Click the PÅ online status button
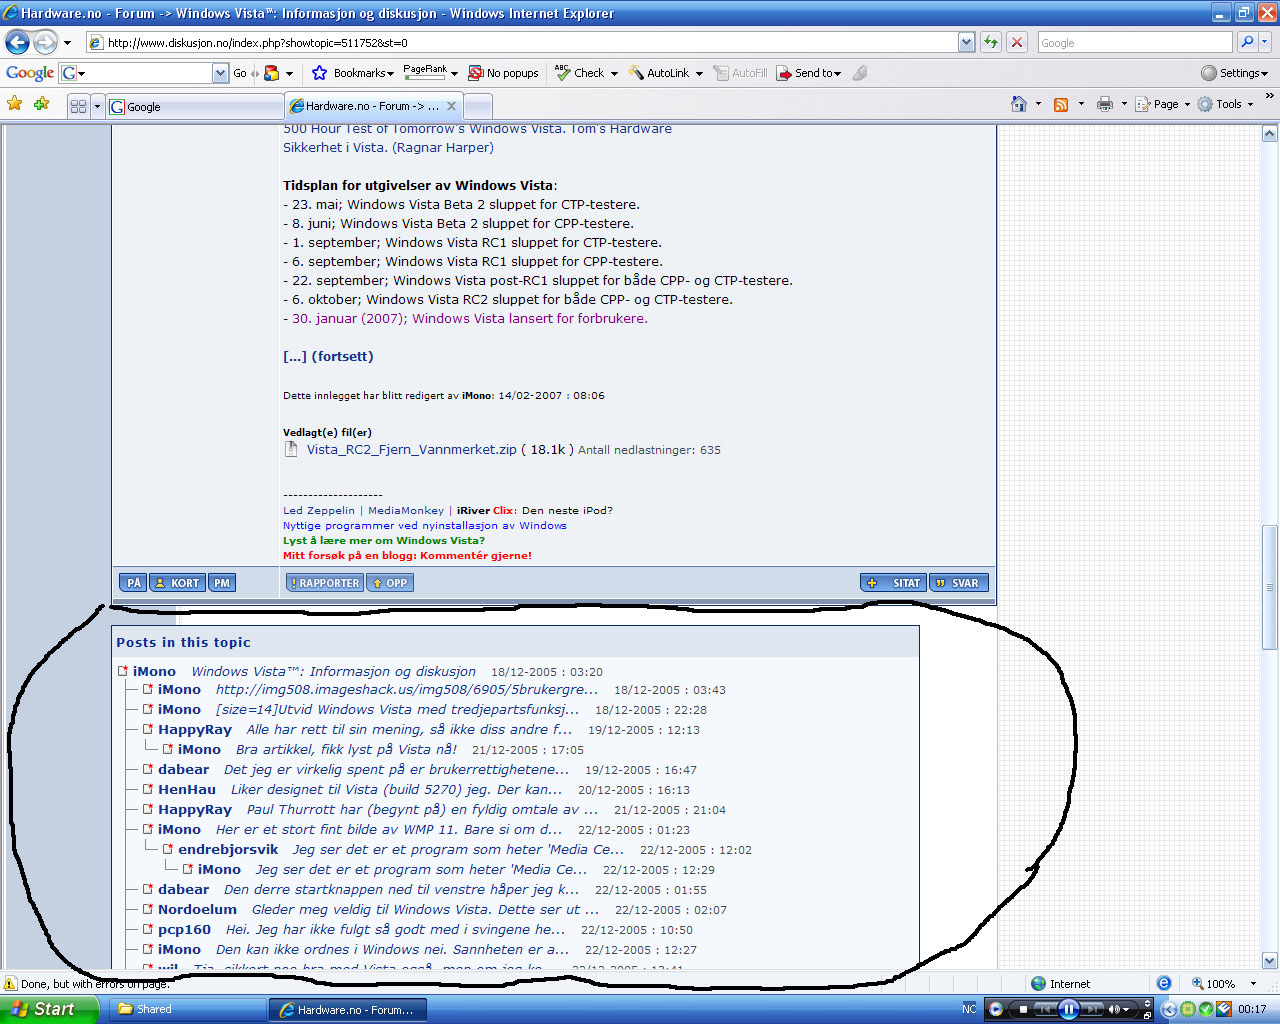1280x1024 pixels. pos(133,583)
